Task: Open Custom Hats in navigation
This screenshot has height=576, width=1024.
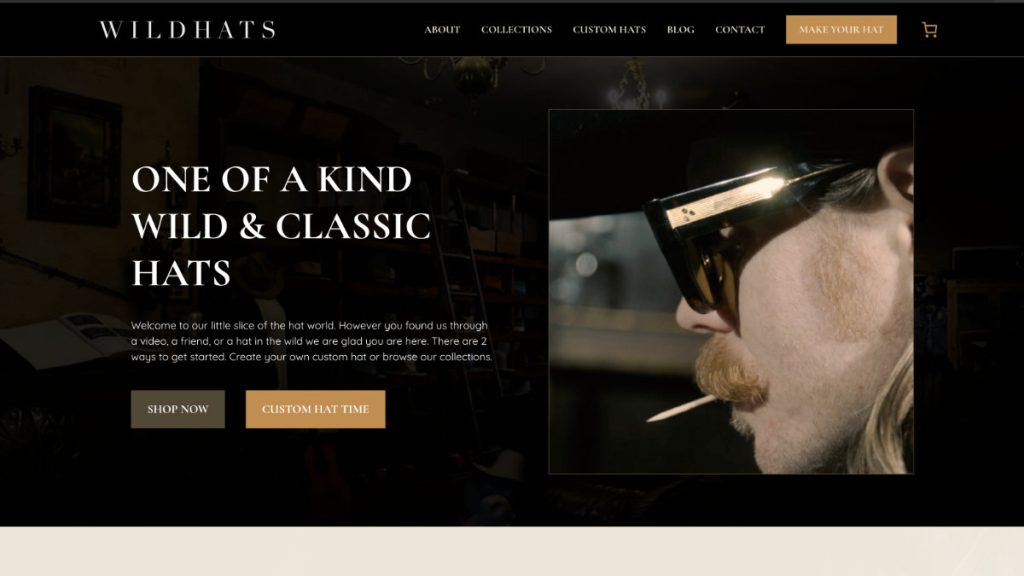Action: coord(609,29)
